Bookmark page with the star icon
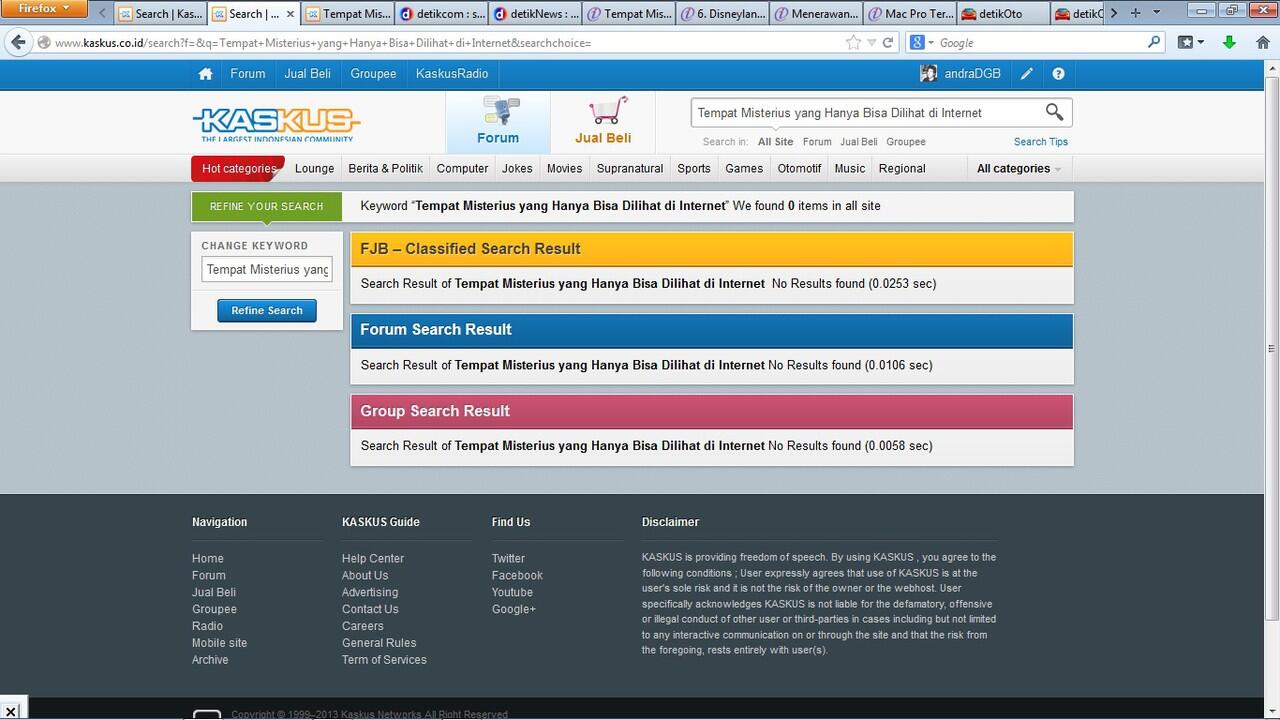 (853, 43)
